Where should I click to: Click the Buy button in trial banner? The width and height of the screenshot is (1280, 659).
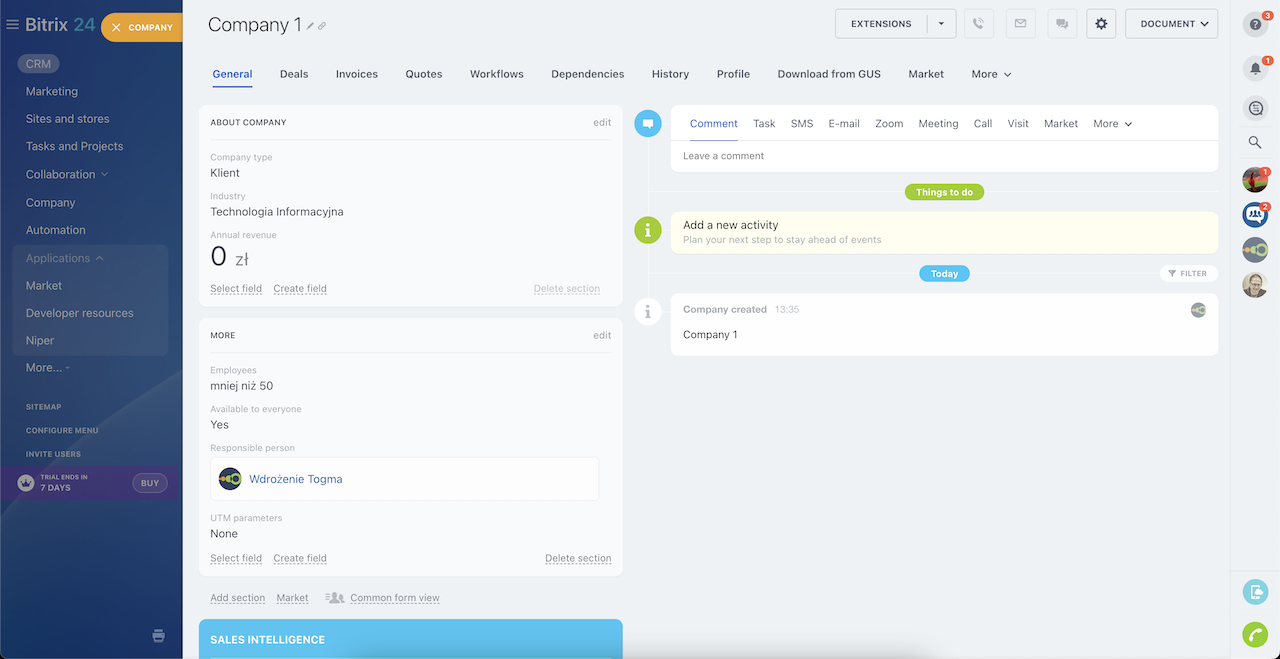149,483
